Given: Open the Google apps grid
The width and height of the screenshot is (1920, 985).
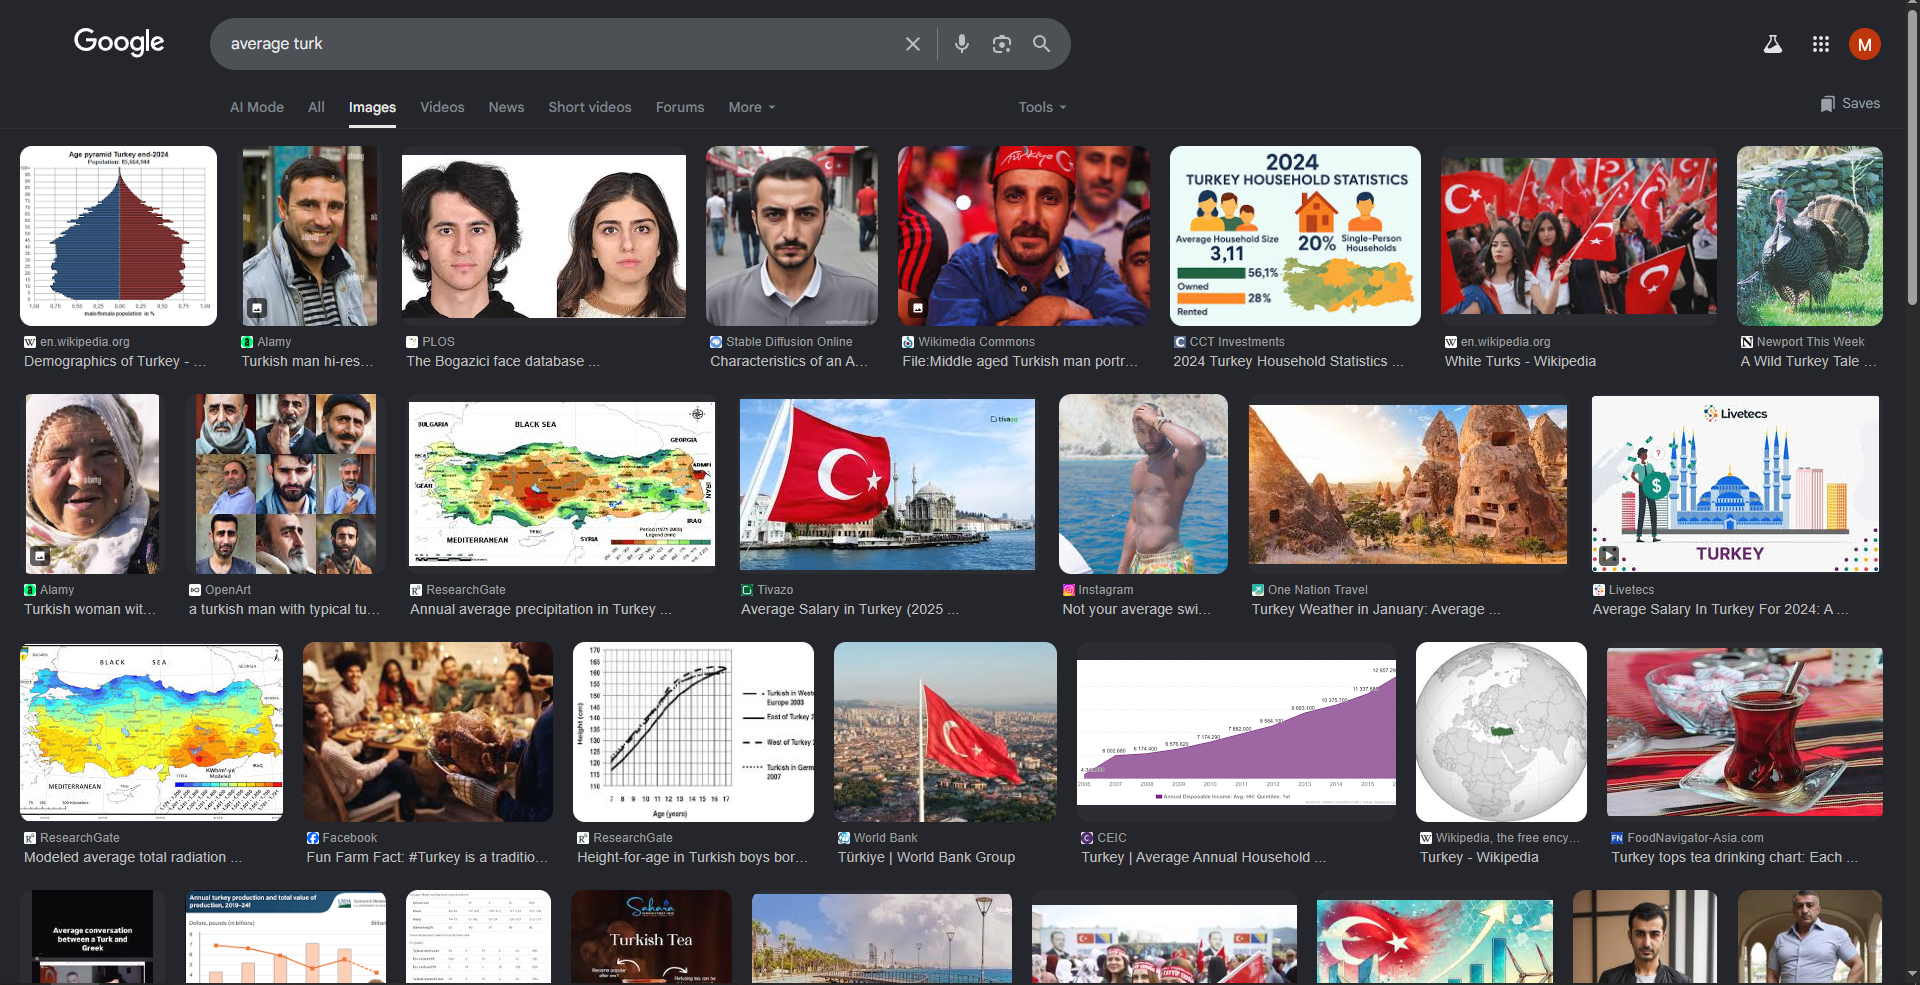Looking at the screenshot, I should point(1820,44).
